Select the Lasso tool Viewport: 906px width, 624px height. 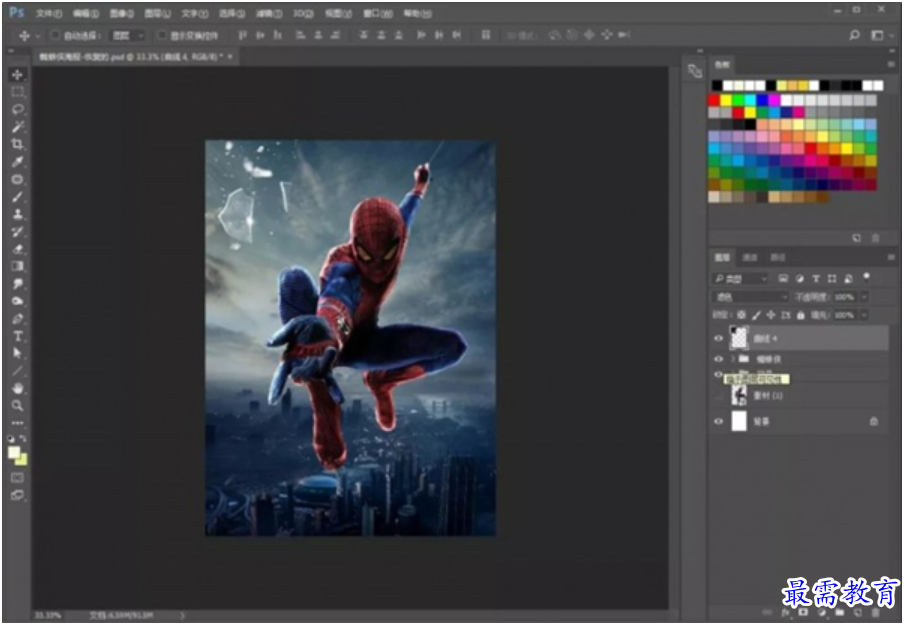pyautogui.click(x=17, y=109)
